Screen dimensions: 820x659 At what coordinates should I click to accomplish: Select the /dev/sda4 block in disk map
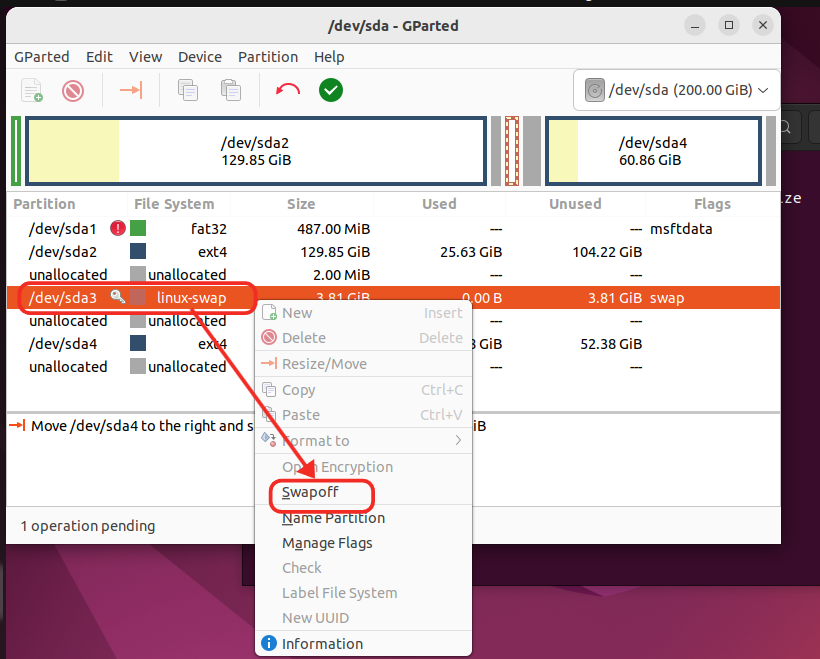pos(653,151)
